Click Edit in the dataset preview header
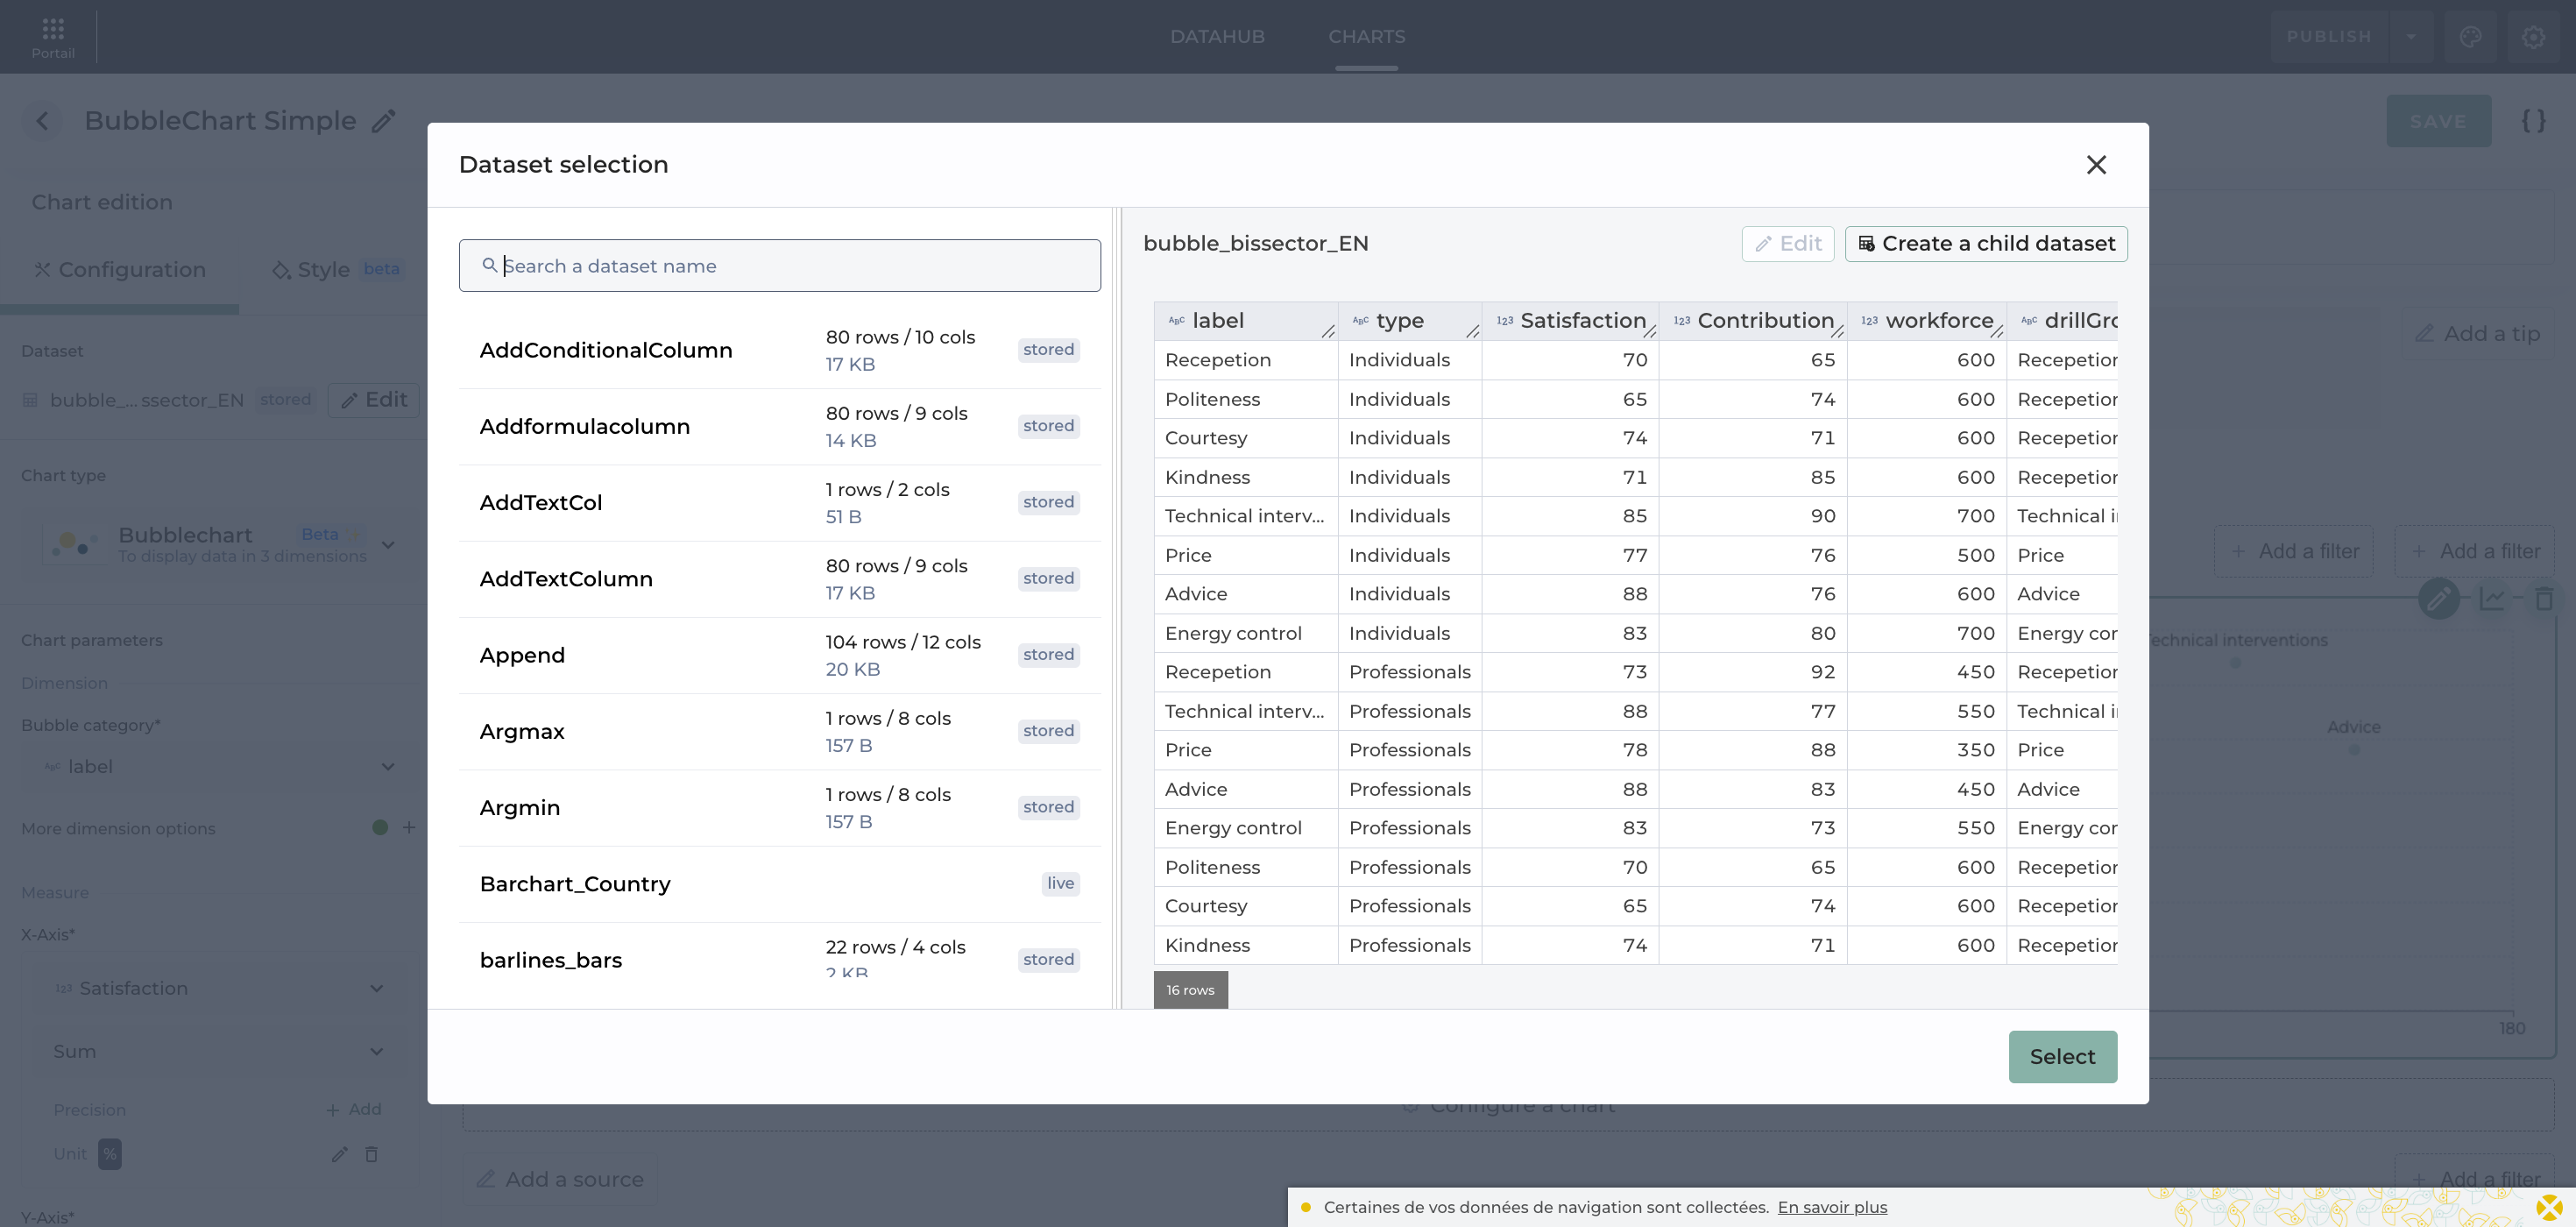 (x=1787, y=244)
